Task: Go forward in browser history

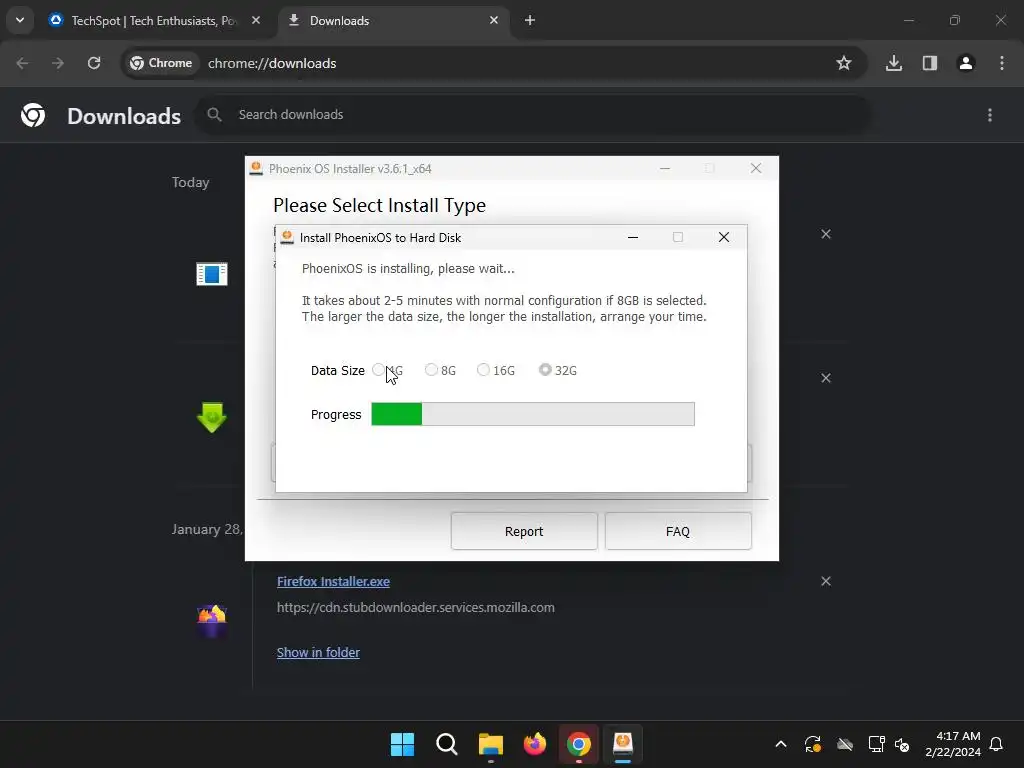Action: click(58, 63)
